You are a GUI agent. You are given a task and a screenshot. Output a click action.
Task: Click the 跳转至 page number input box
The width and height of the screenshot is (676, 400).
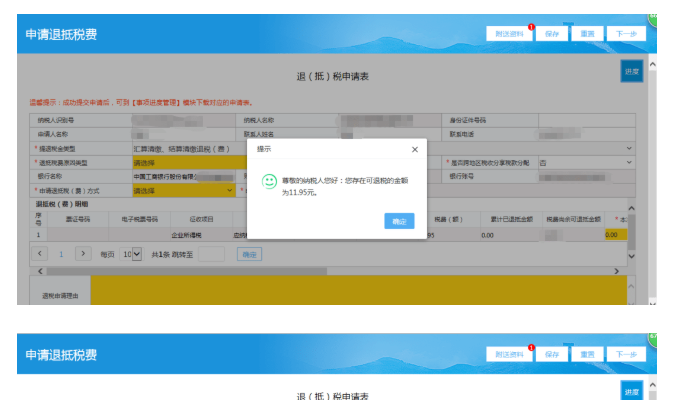211,254
